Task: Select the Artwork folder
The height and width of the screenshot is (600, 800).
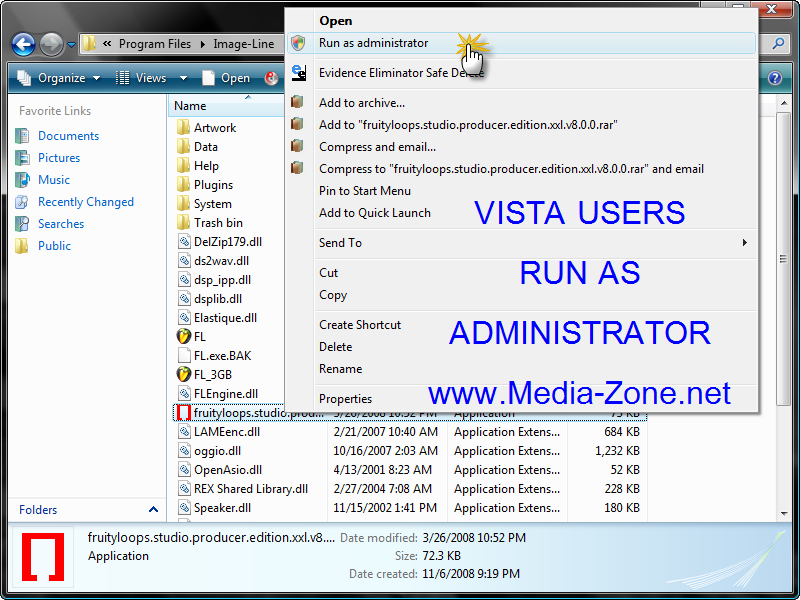Action: 215,128
